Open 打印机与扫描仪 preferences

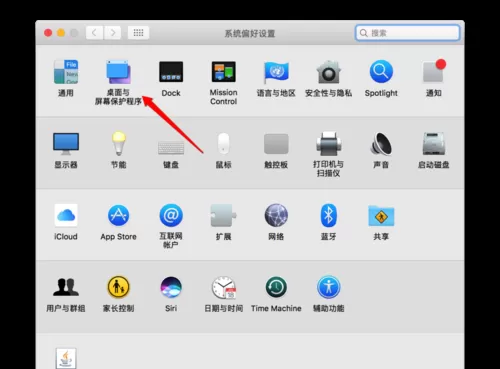click(329, 144)
